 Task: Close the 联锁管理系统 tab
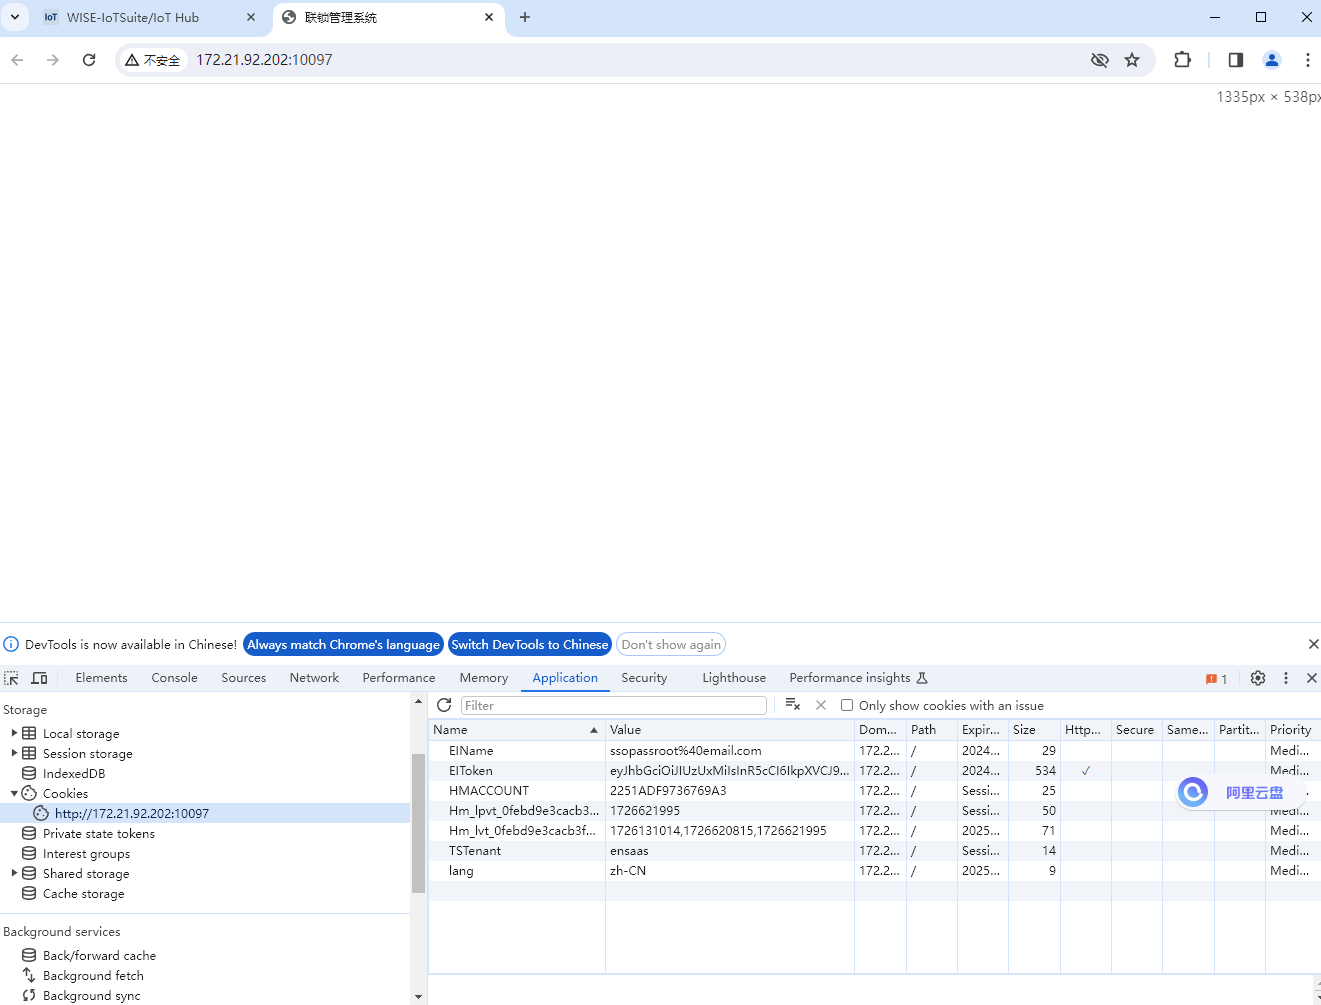click(x=489, y=17)
